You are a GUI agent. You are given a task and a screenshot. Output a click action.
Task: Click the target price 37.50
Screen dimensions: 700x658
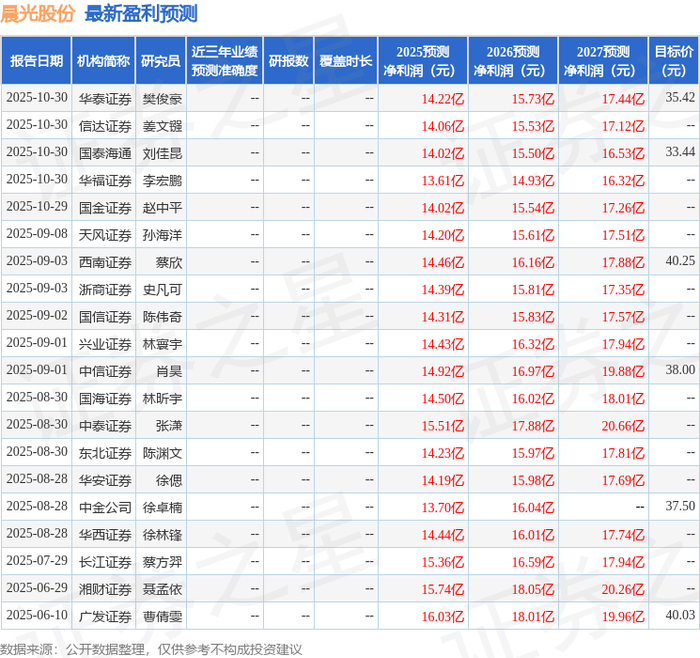click(680, 506)
